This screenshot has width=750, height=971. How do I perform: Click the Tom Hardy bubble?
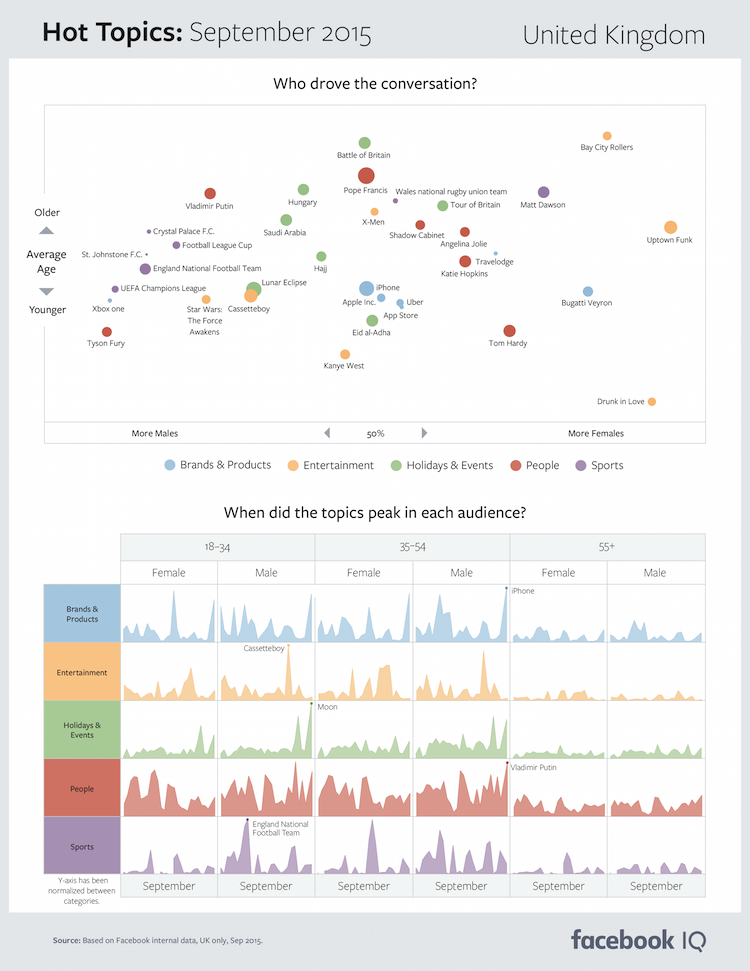point(509,331)
